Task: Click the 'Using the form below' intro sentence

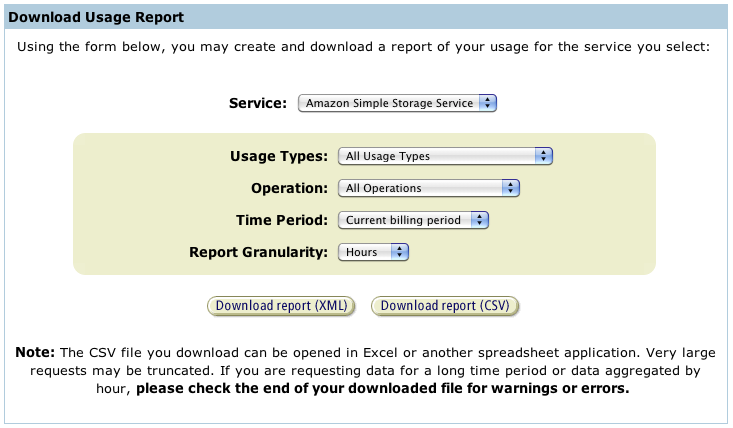Action: pos(363,47)
